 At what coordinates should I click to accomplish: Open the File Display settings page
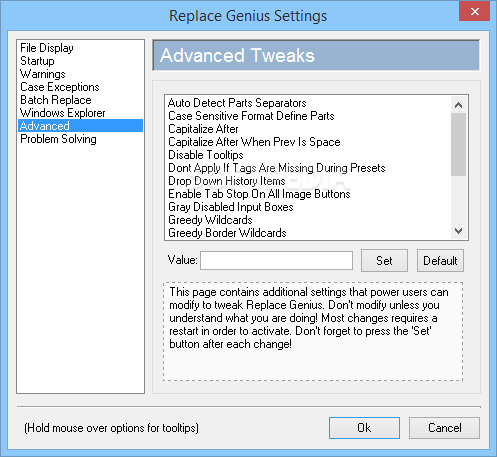pyautogui.click(x=47, y=48)
